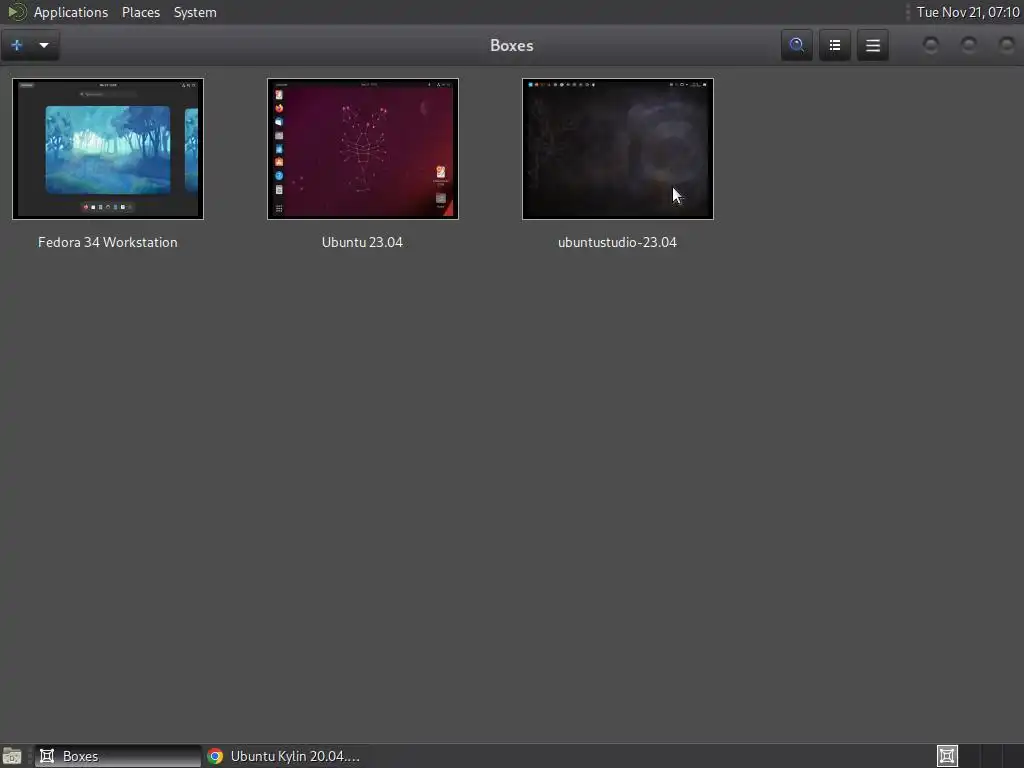Switch to Boxes taskbar entry
The image size is (1024, 768).
pyautogui.click(x=118, y=756)
